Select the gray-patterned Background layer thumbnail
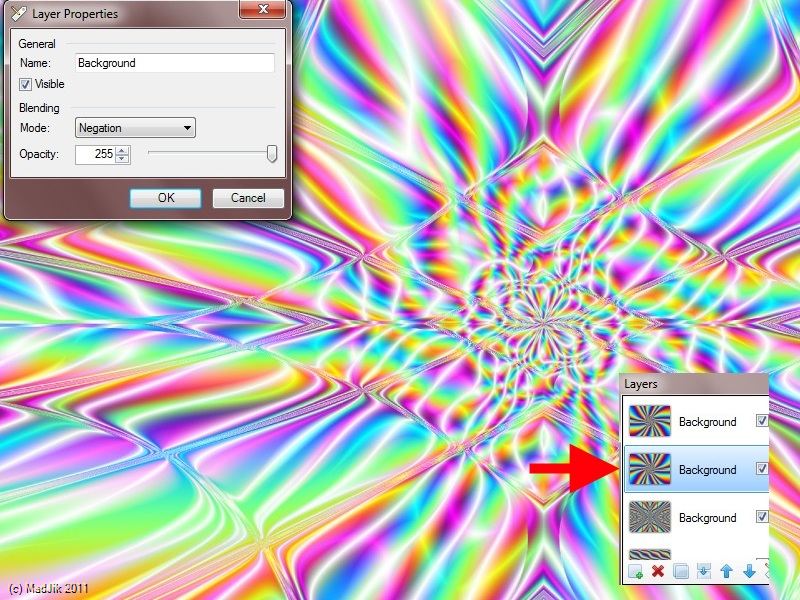This screenshot has height=600, width=800. [x=649, y=516]
